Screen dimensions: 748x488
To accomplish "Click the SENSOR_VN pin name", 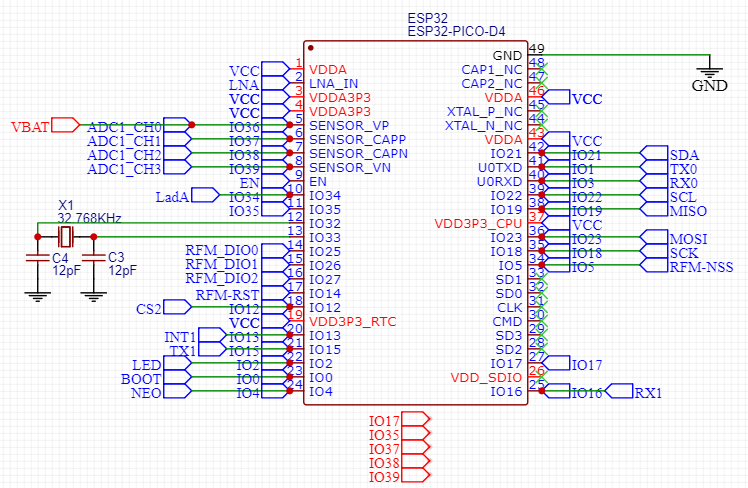I will (x=350, y=167).
